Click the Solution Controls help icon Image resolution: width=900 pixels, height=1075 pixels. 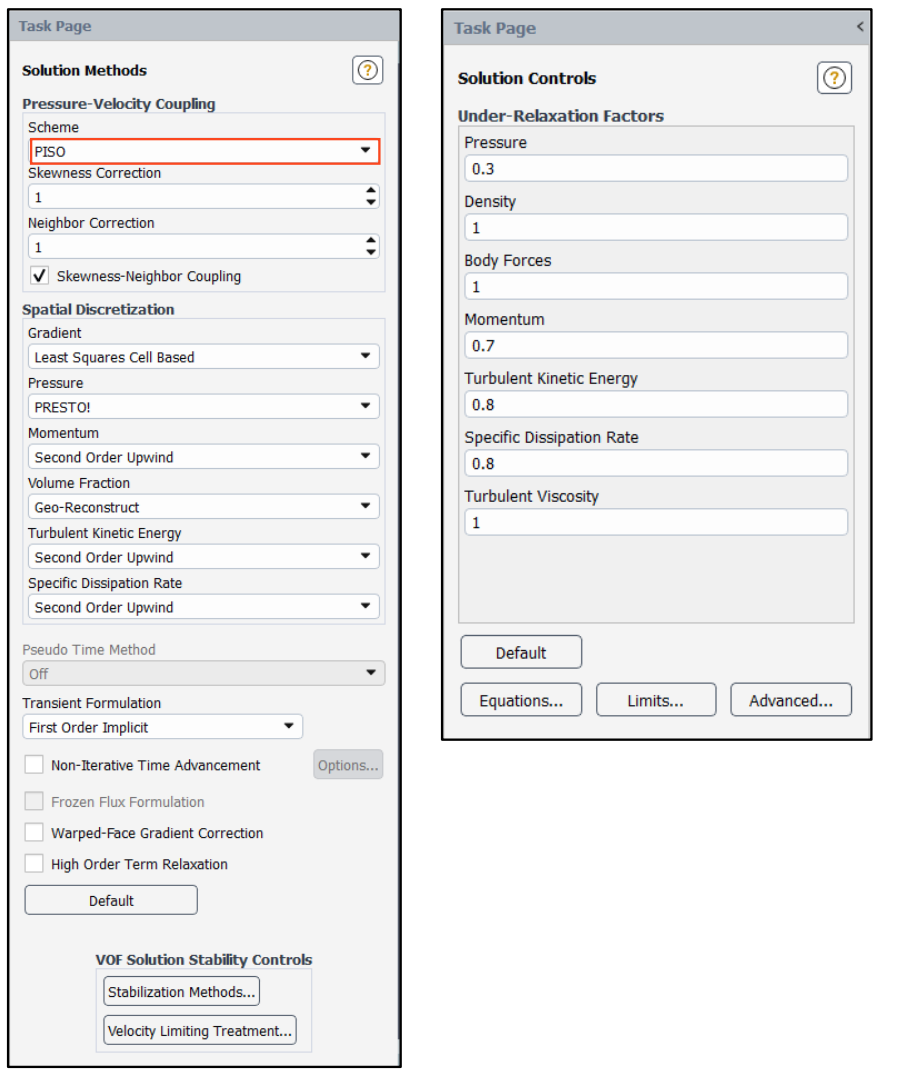[x=834, y=78]
